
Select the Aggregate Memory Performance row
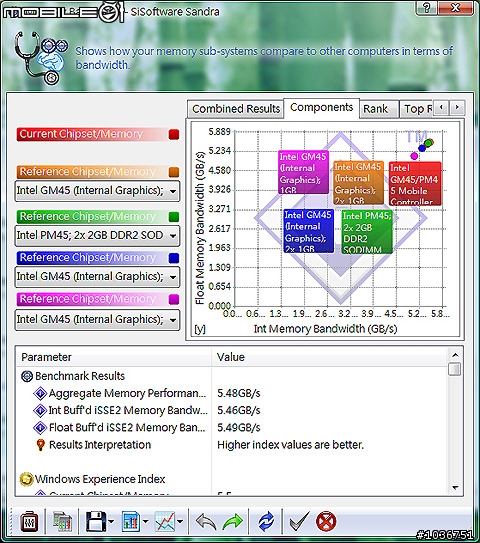[231, 393]
